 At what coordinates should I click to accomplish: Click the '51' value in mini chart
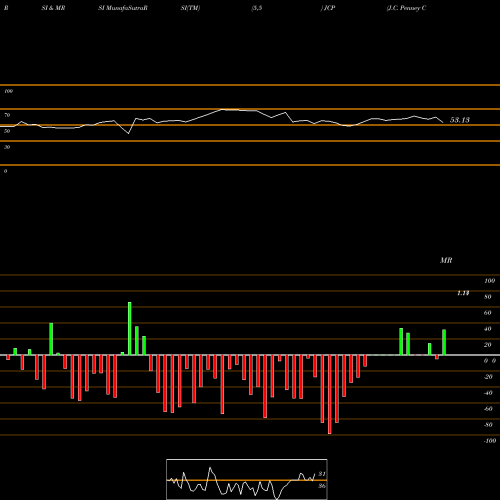pos(322,474)
